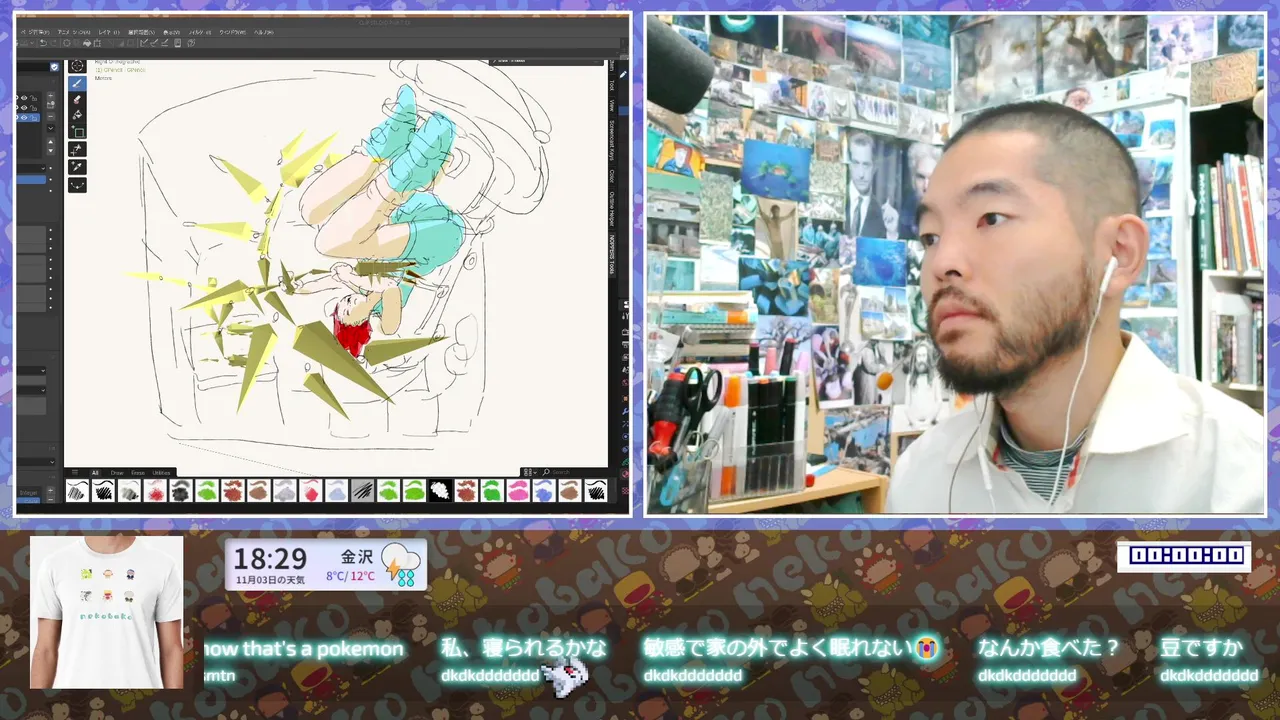Pick the first pencil hatch brush thumbnail

coord(77,490)
